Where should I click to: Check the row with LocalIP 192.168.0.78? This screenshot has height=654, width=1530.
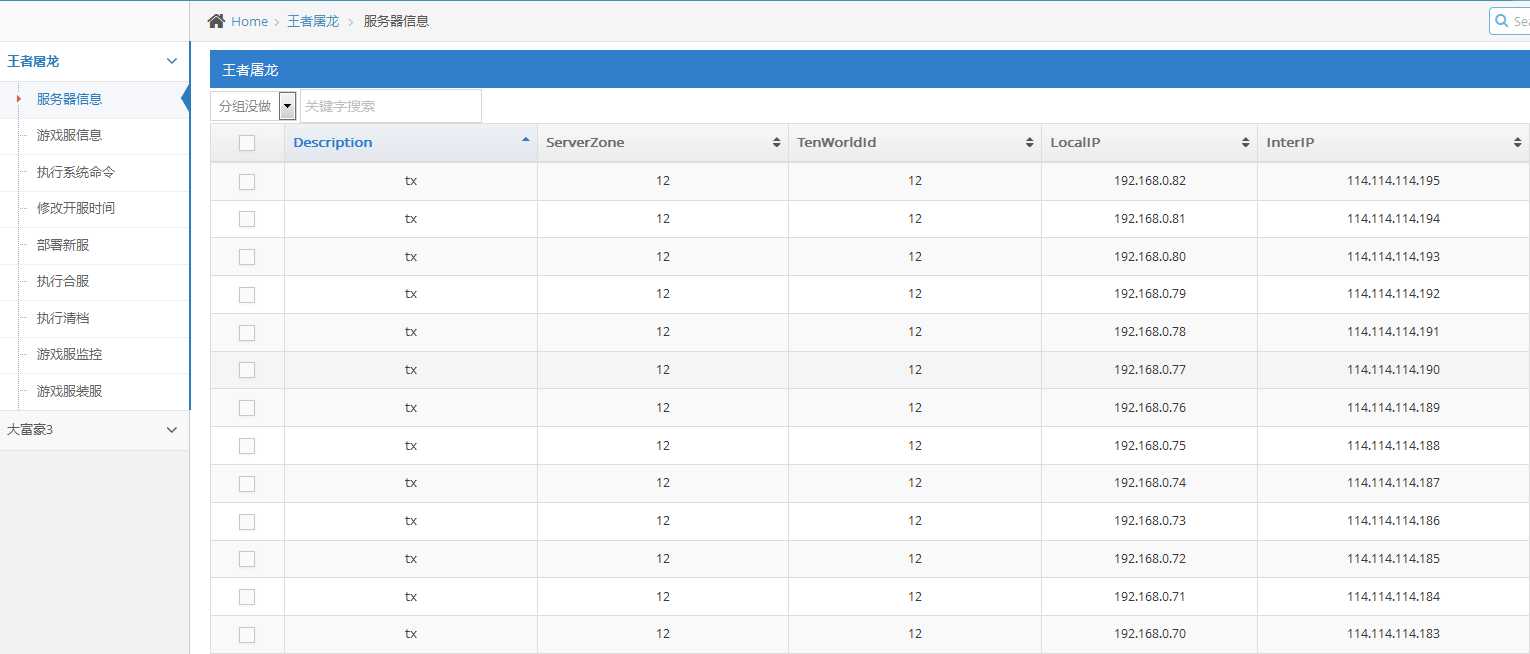[x=247, y=333]
